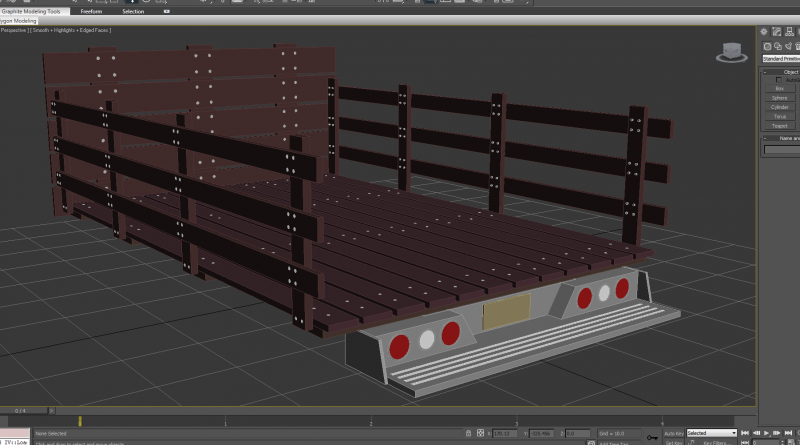Toggle the ribbon minimize icon

(x=166, y=11)
